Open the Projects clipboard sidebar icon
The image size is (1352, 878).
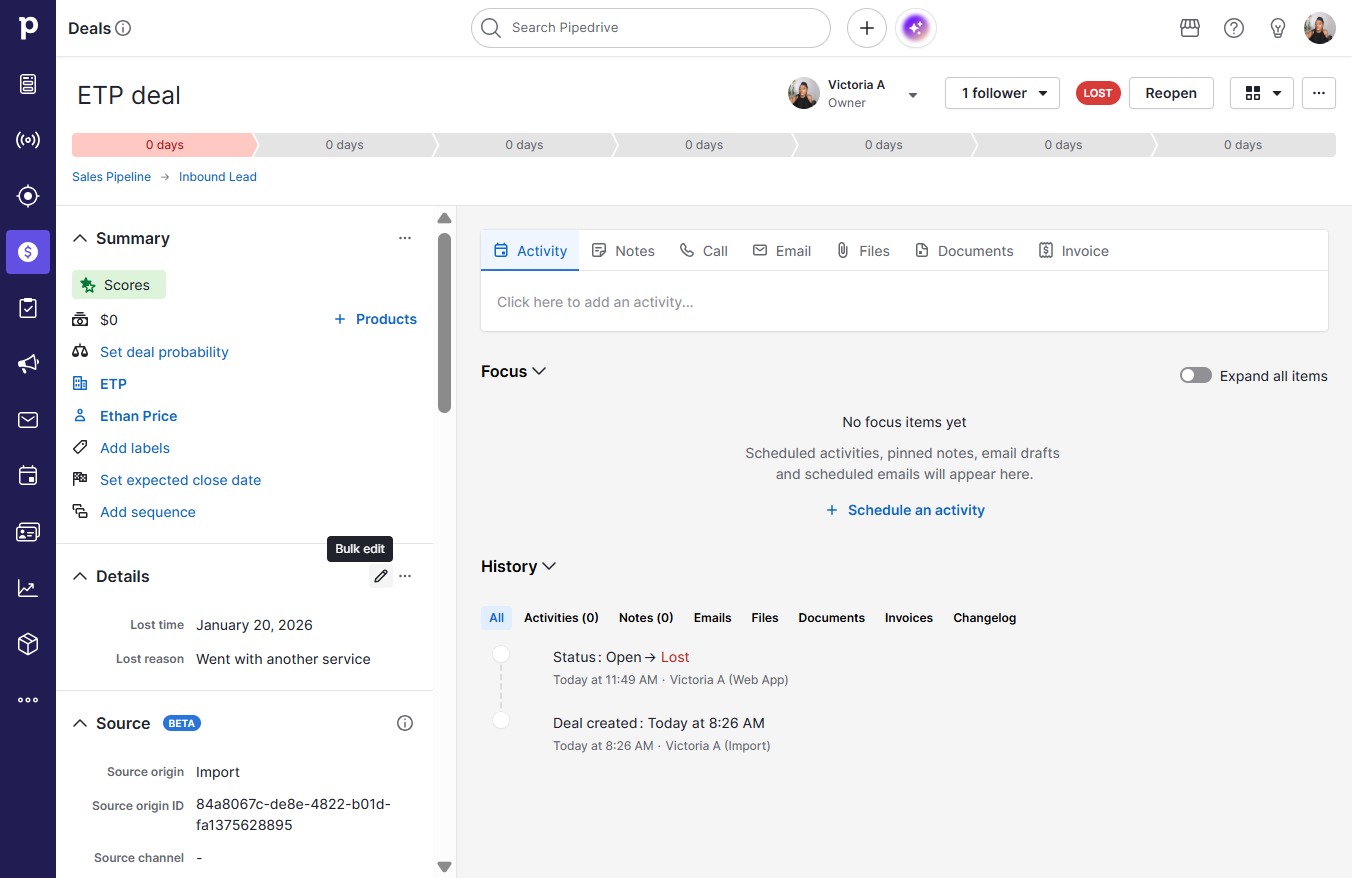click(28, 308)
